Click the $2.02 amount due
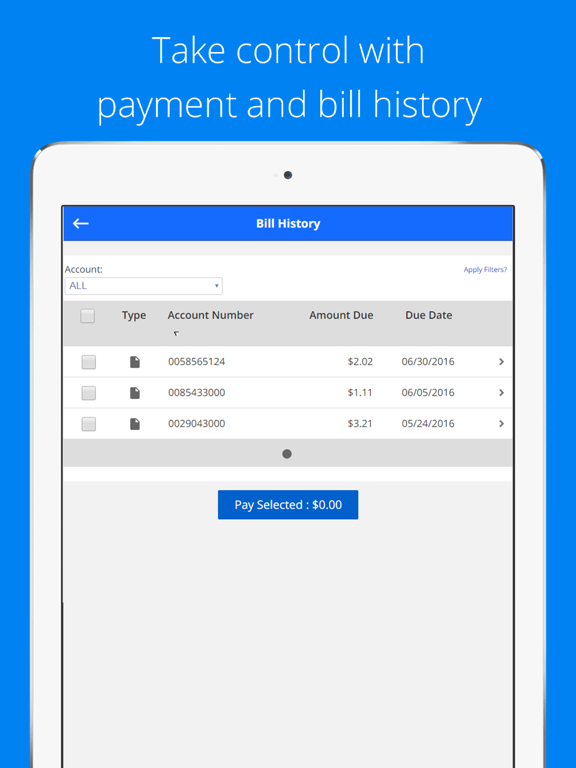 pyautogui.click(x=360, y=361)
